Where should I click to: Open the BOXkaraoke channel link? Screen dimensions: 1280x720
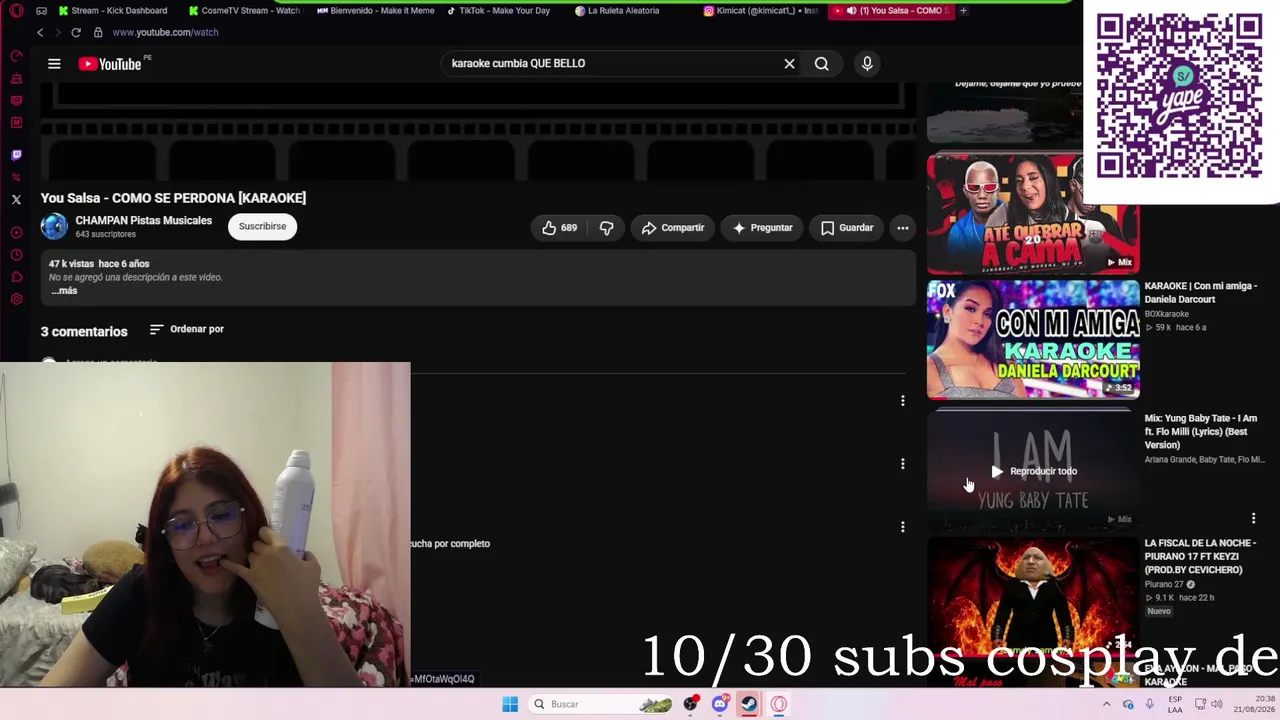(x=1166, y=314)
